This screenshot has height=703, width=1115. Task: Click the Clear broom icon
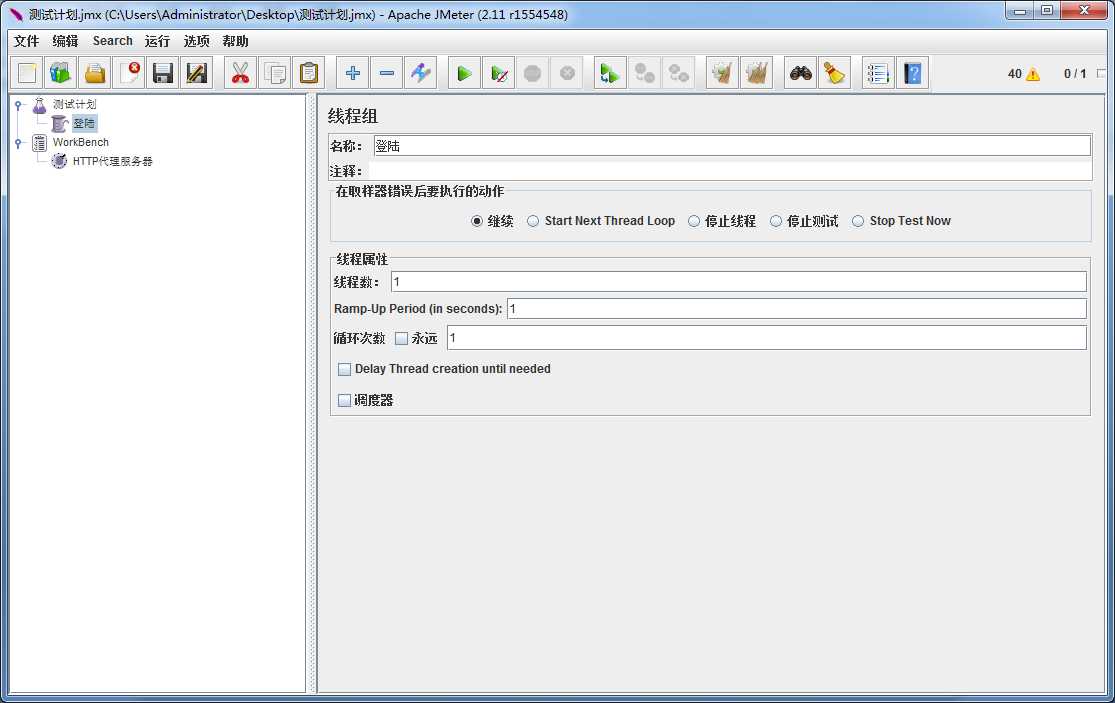(722, 73)
